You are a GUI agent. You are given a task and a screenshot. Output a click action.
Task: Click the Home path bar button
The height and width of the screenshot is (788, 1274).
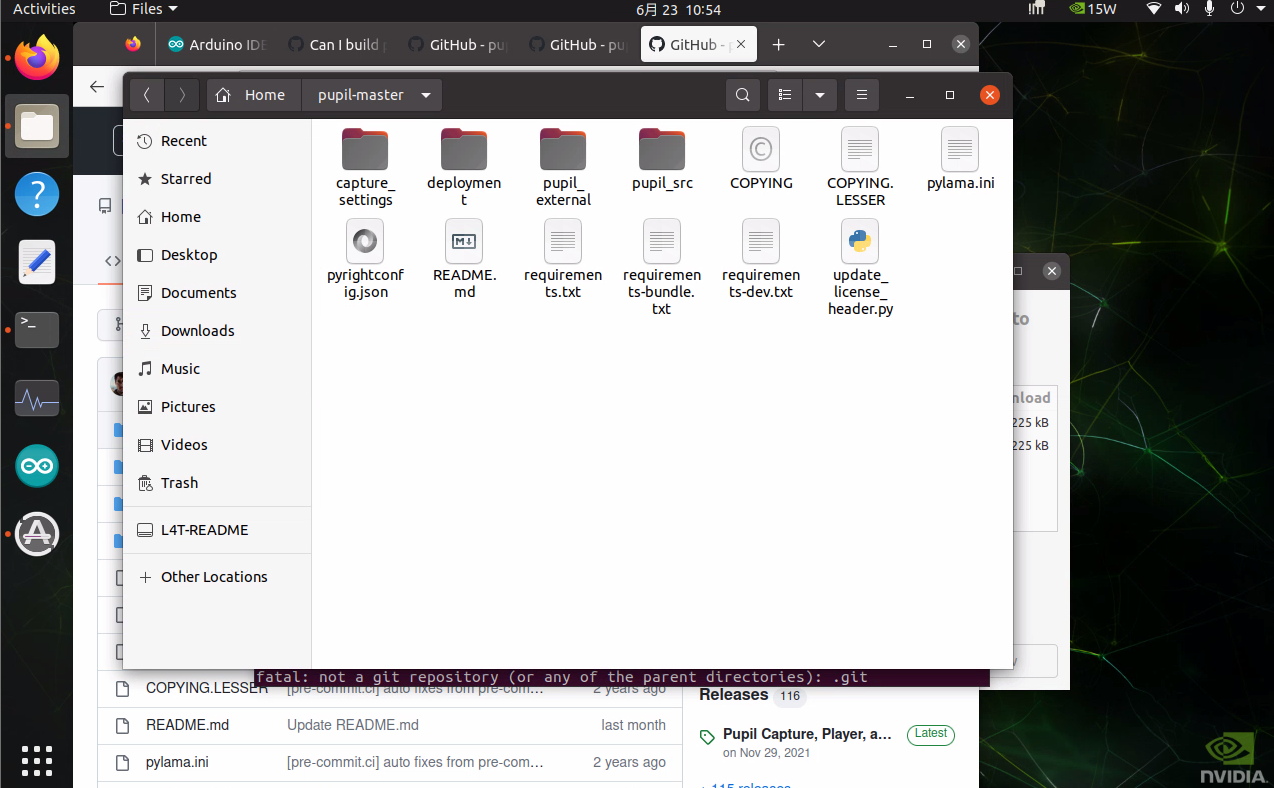254,95
